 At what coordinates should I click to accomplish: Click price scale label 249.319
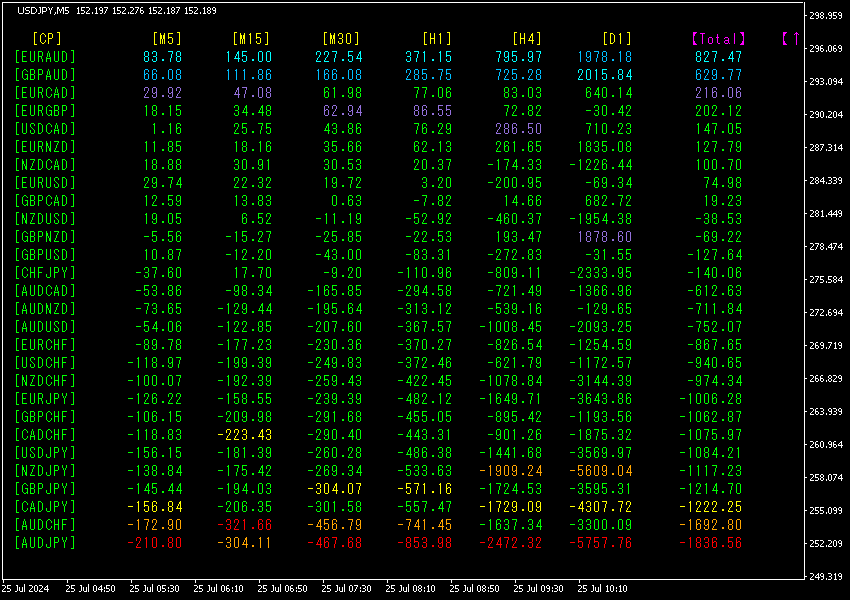(826, 577)
